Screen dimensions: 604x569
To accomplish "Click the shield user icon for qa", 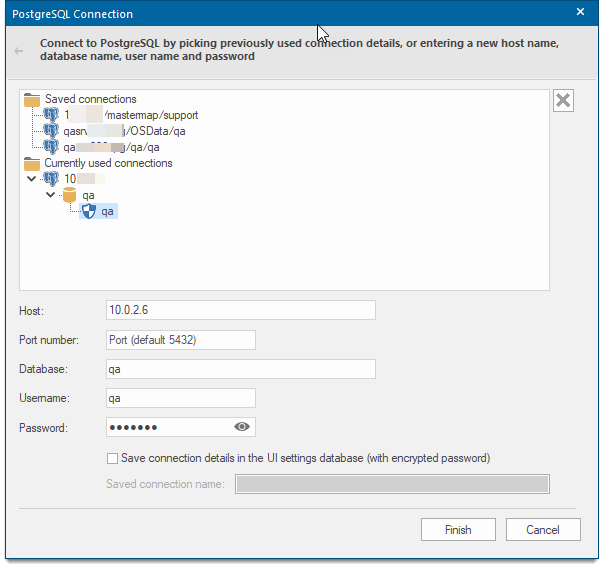I will point(89,211).
